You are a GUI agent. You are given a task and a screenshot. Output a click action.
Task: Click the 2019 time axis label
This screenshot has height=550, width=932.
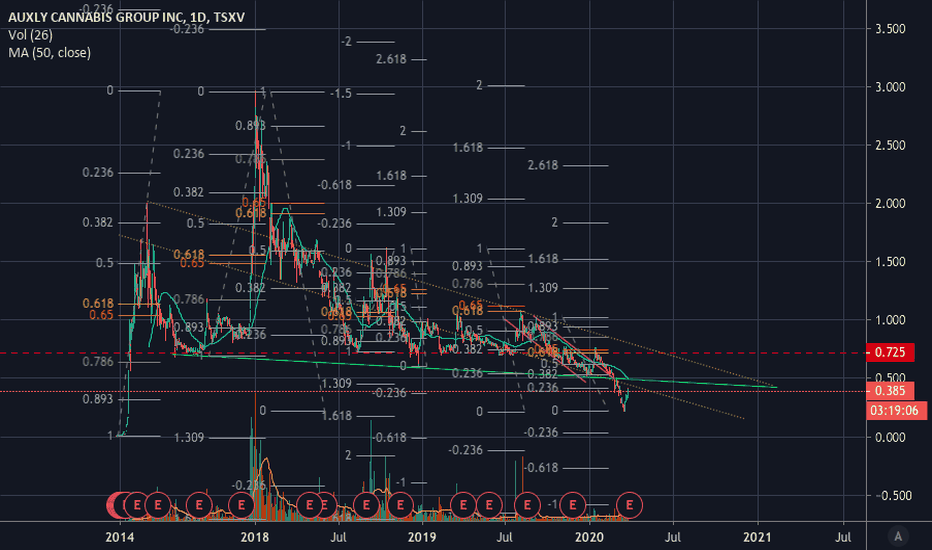(x=422, y=538)
